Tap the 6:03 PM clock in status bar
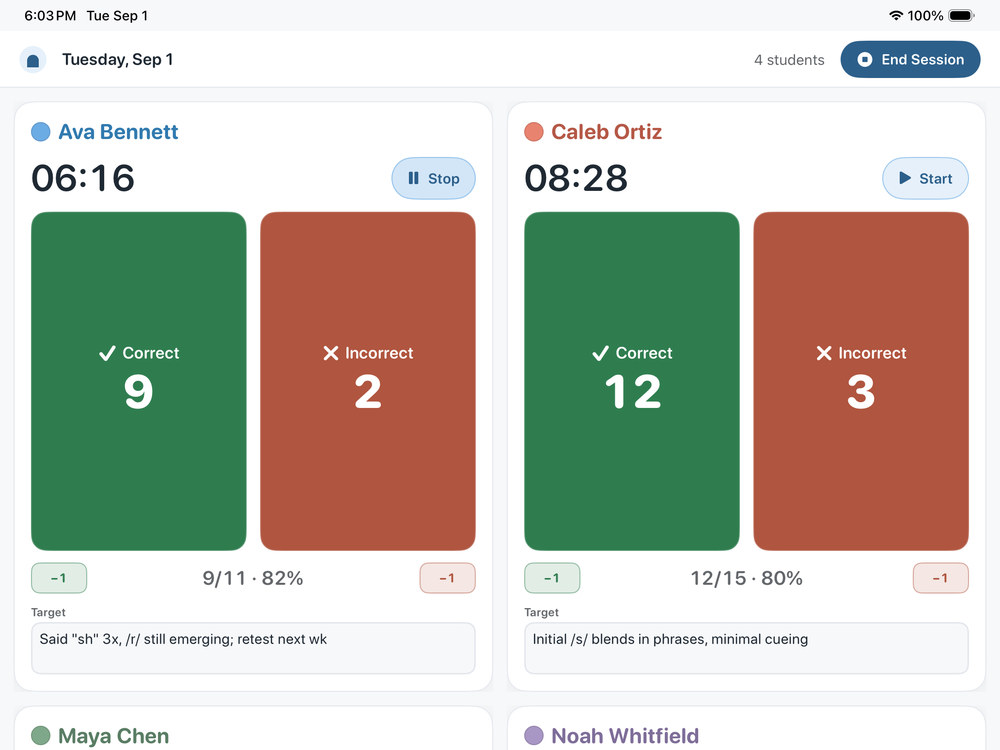Screen dimensions: 1000x750 (50, 15)
